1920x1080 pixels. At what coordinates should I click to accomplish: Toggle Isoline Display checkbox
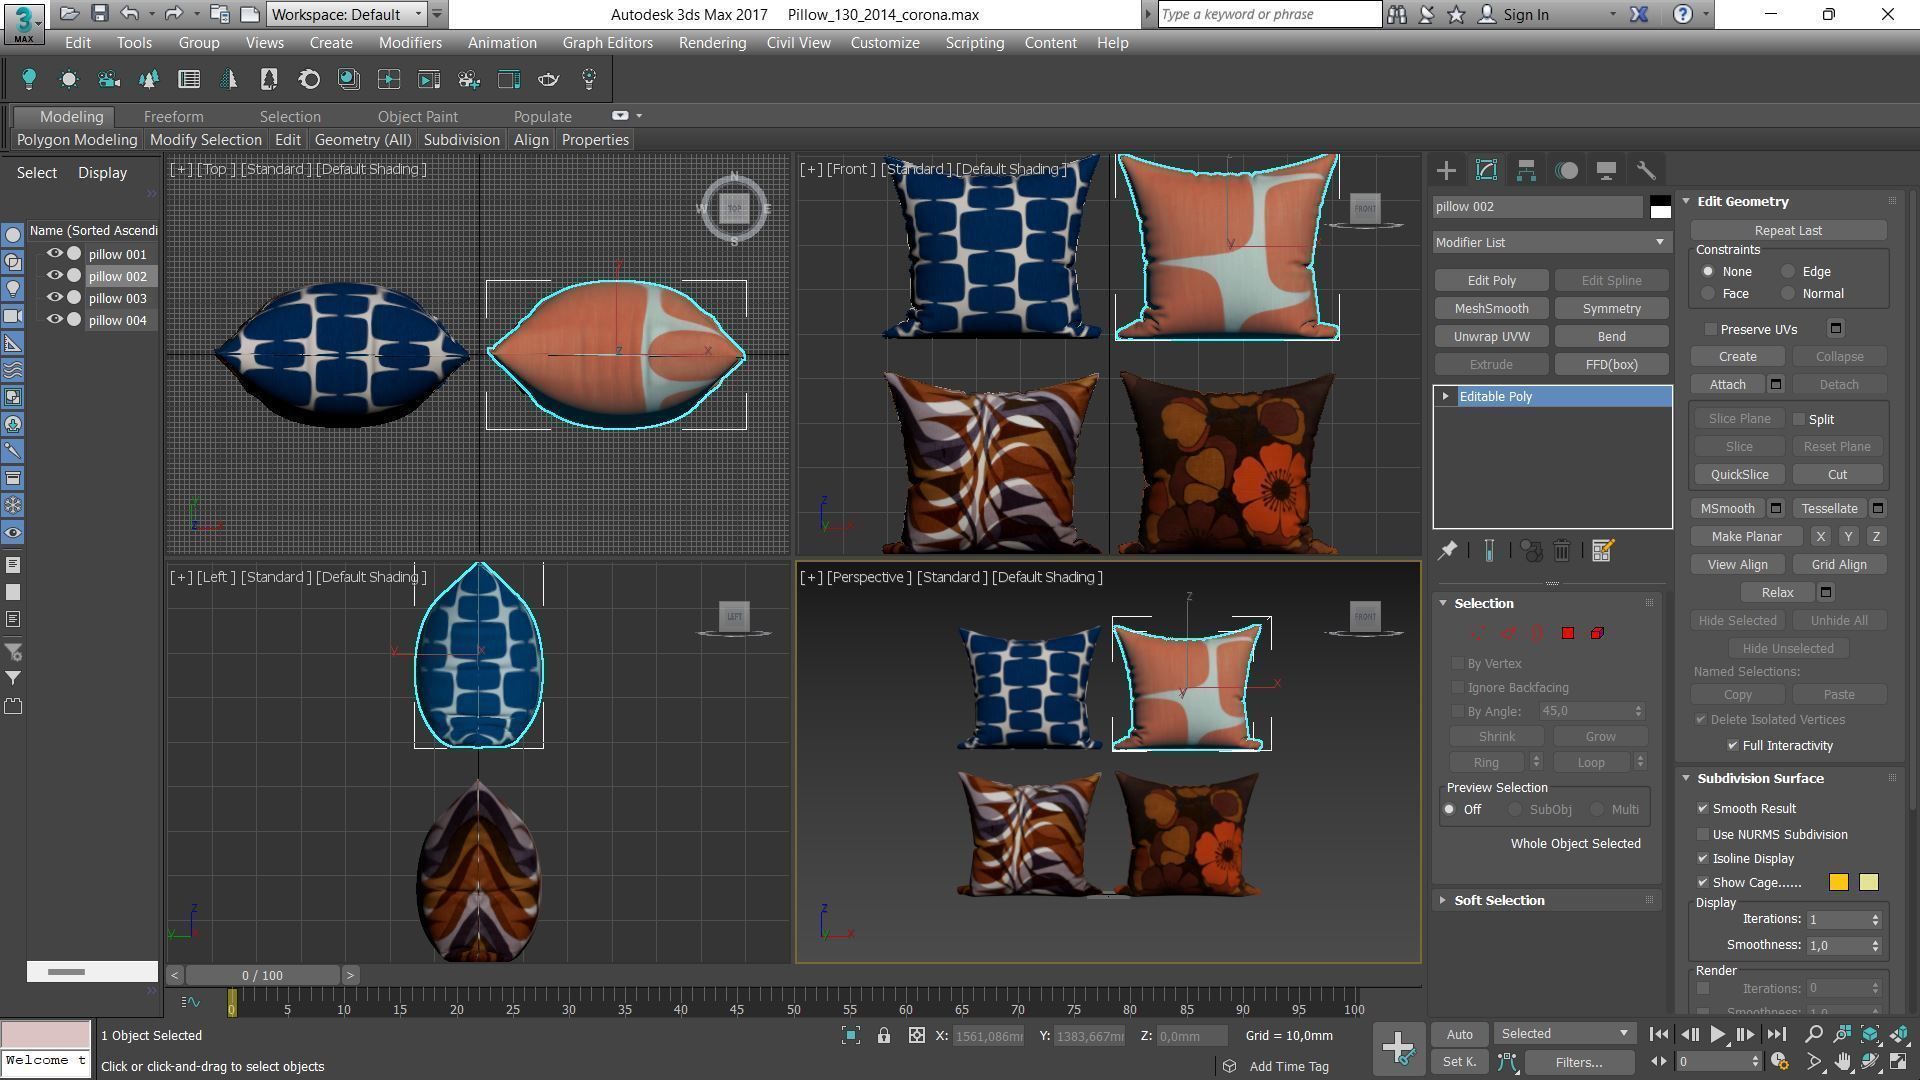(1703, 859)
